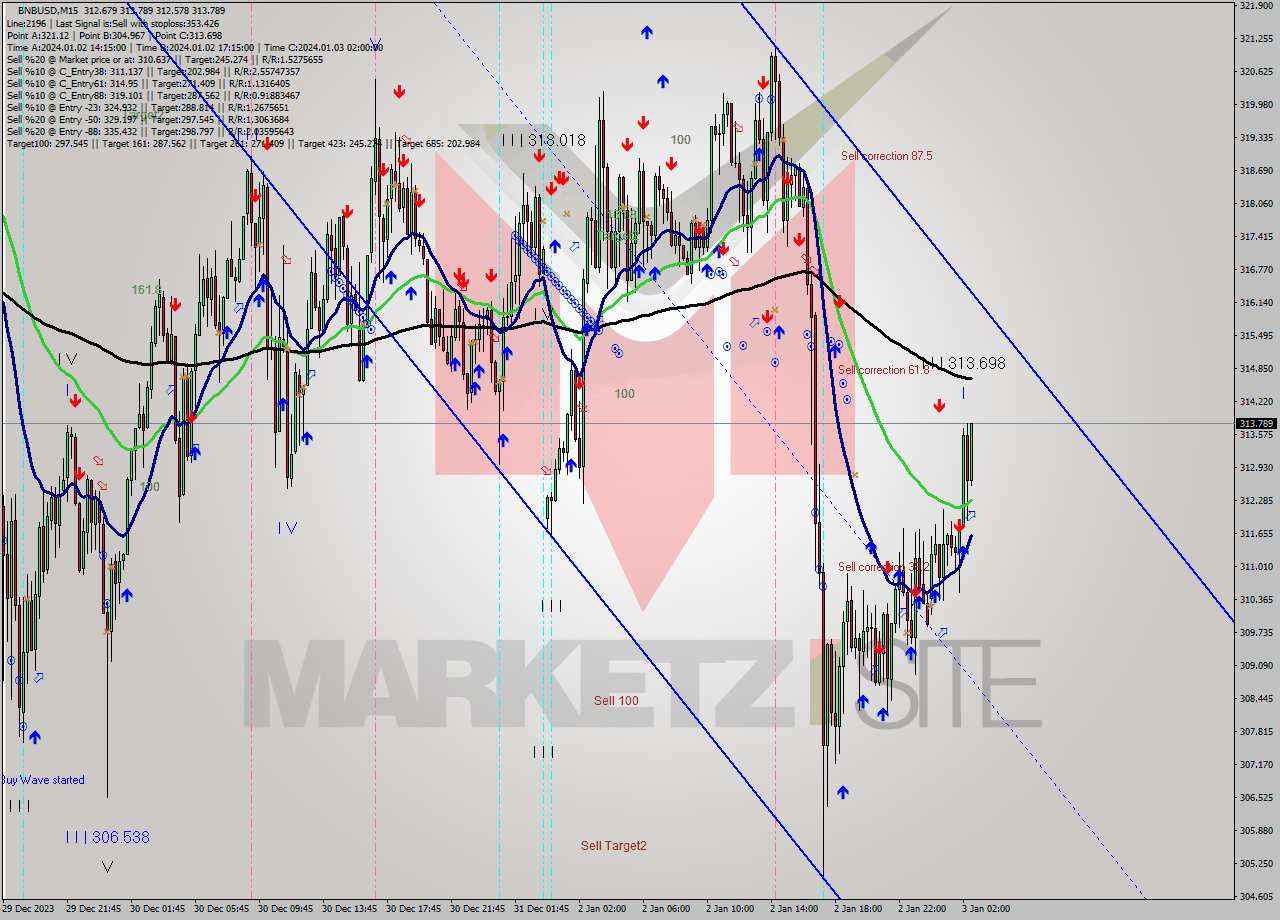Click the 318.690 price axis label
1280x920 pixels.
click(1256, 171)
